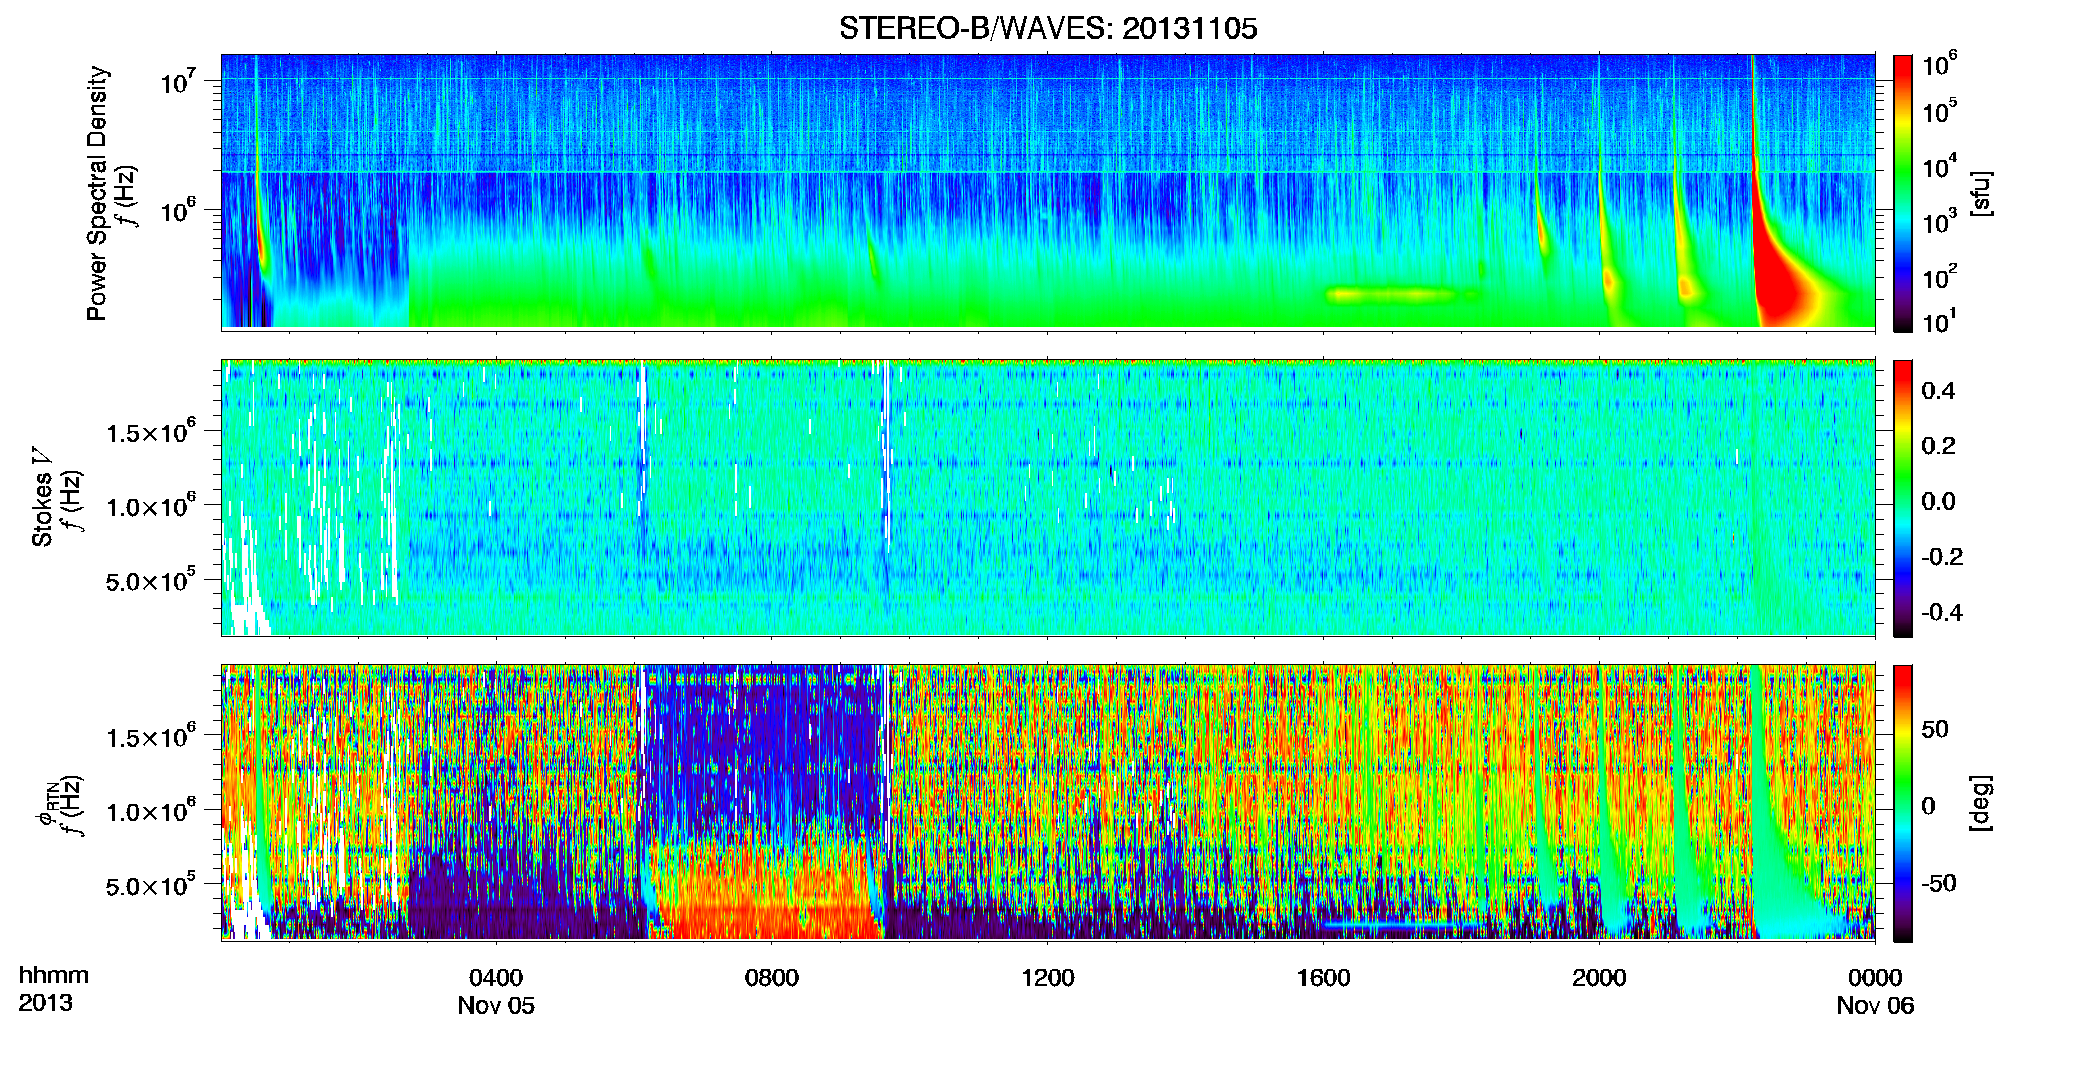
Task: Click the plot title STEREO-B/WAVES: 20131105
Action: click(1048, 28)
